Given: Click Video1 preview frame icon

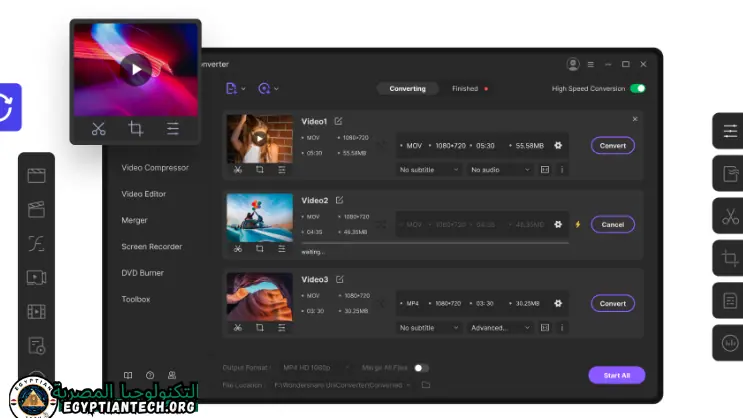Looking at the screenshot, I should tap(545, 170).
